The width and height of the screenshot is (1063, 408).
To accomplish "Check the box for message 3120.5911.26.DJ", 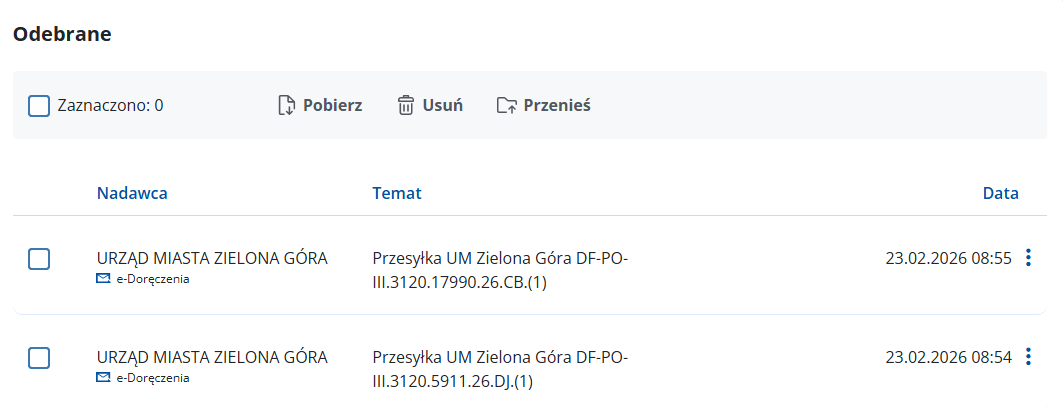I will pos(39,357).
